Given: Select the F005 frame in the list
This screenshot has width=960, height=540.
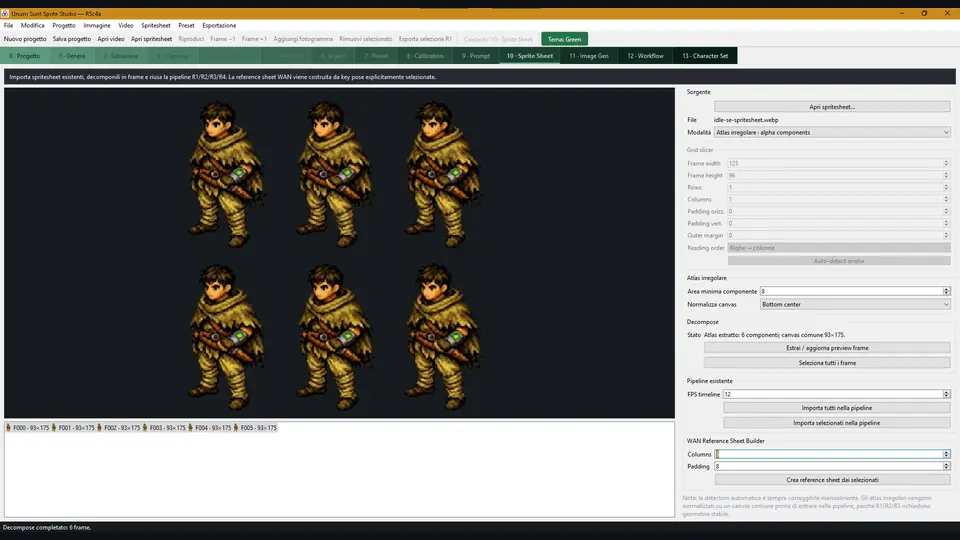Looking at the screenshot, I should [x=255, y=427].
